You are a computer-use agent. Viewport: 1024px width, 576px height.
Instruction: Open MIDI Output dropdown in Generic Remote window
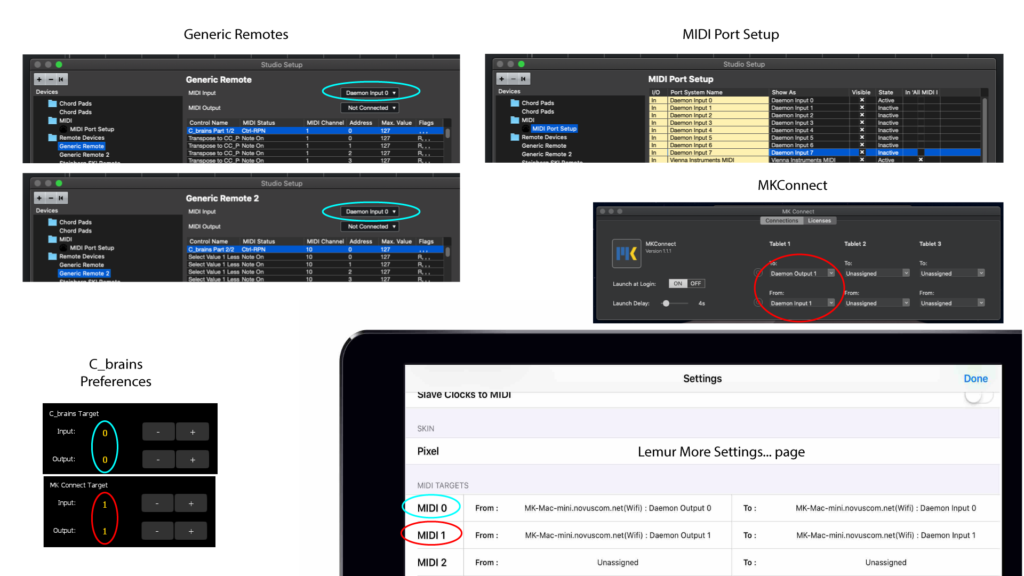point(370,108)
